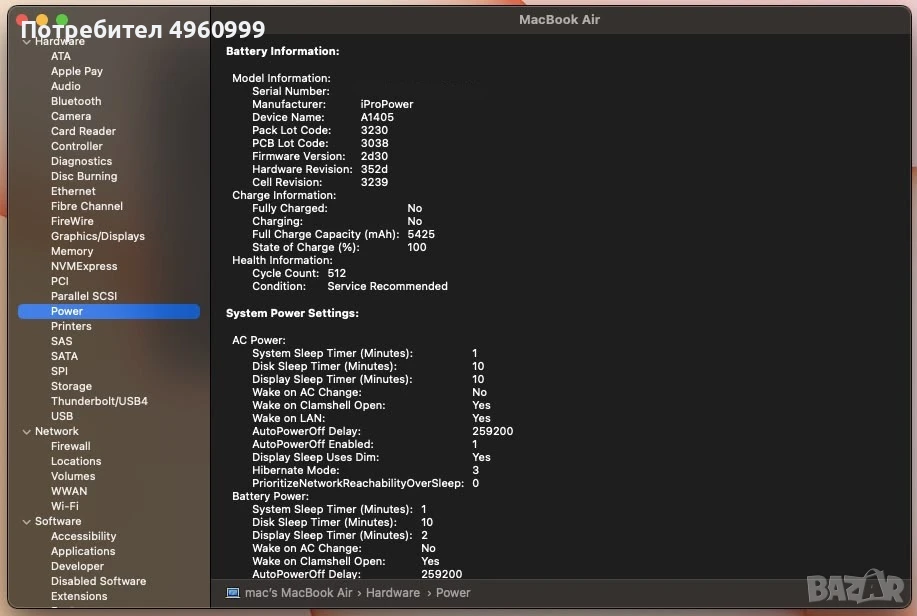Show the Storage hardware details
917x616 pixels.
coord(71,386)
